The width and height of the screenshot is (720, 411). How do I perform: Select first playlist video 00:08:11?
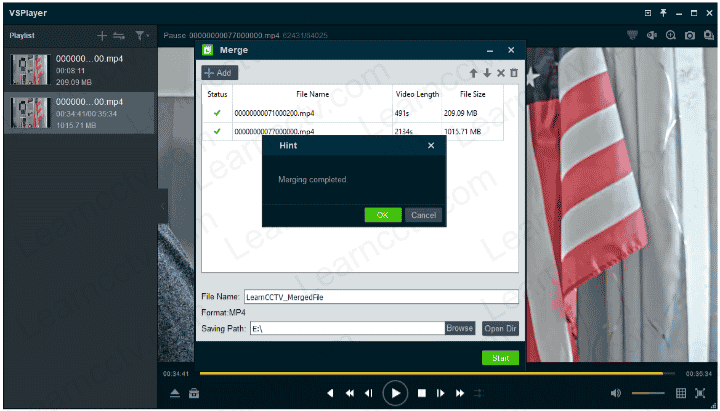tap(78, 71)
